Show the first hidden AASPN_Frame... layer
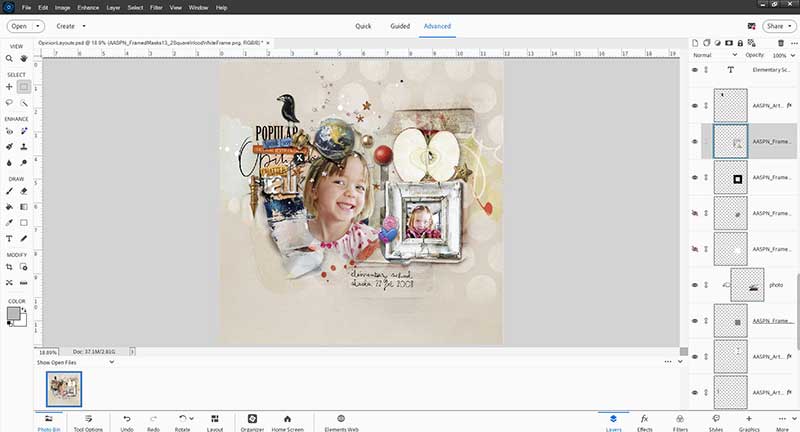The height and width of the screenshot is (432, 800). pos(695,213)
